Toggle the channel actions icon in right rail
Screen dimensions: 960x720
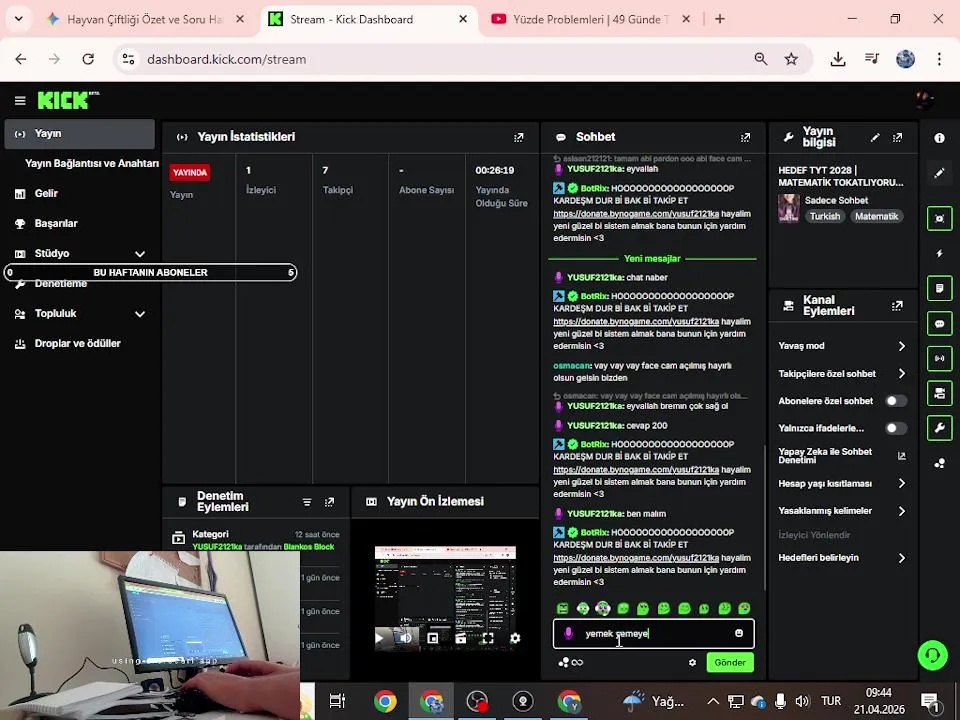point(939,393)
